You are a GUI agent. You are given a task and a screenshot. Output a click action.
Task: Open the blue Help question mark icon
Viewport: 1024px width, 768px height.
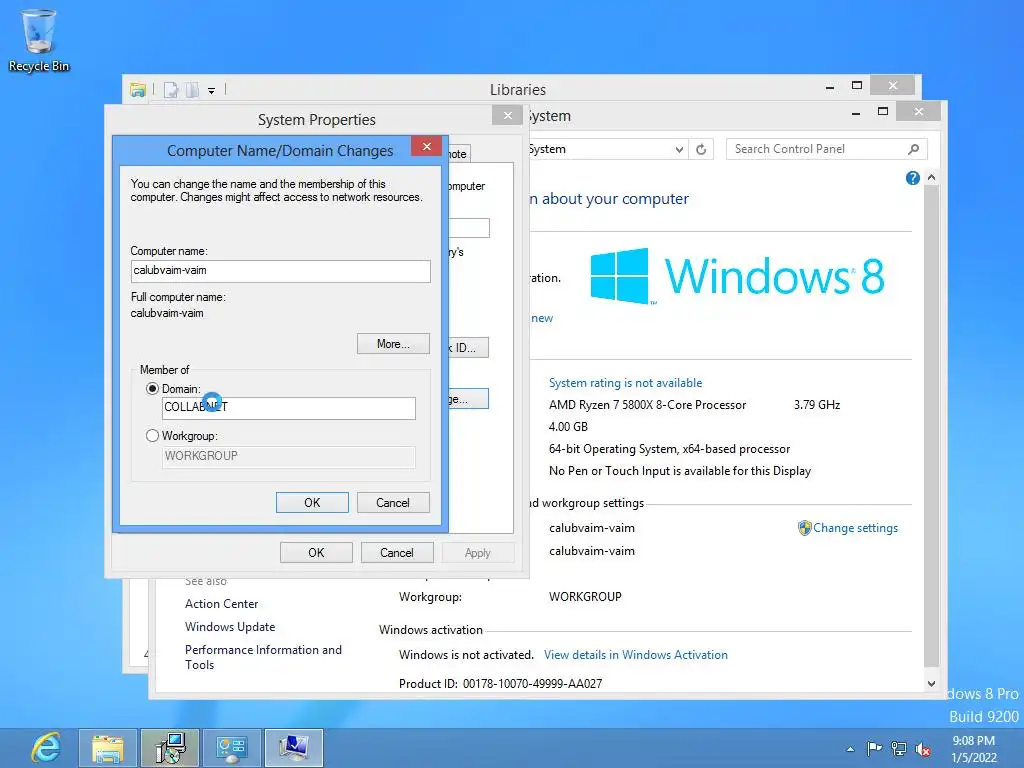(912, 178)
